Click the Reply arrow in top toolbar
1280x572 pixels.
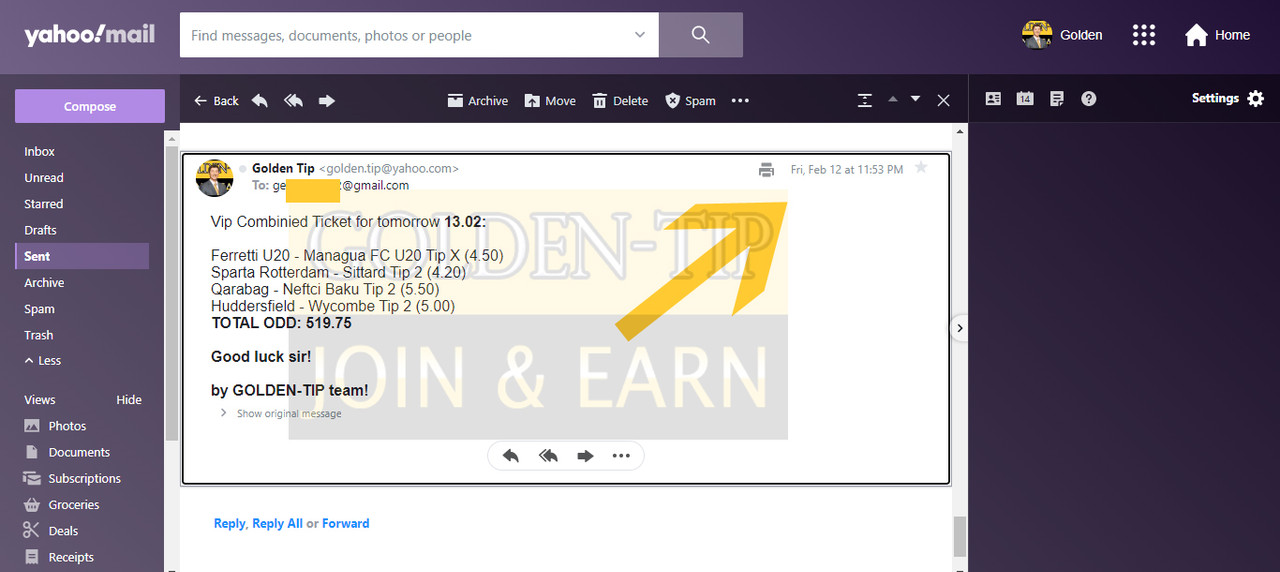[x=260, y=101]
